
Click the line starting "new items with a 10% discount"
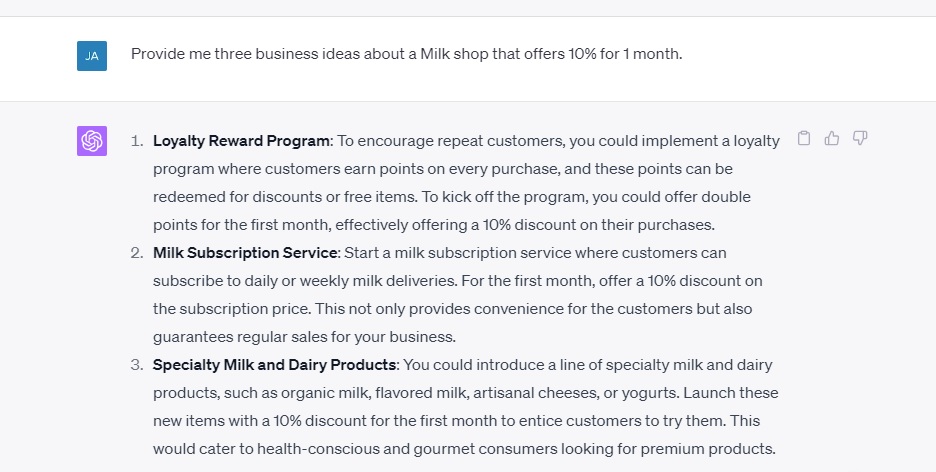465,421
